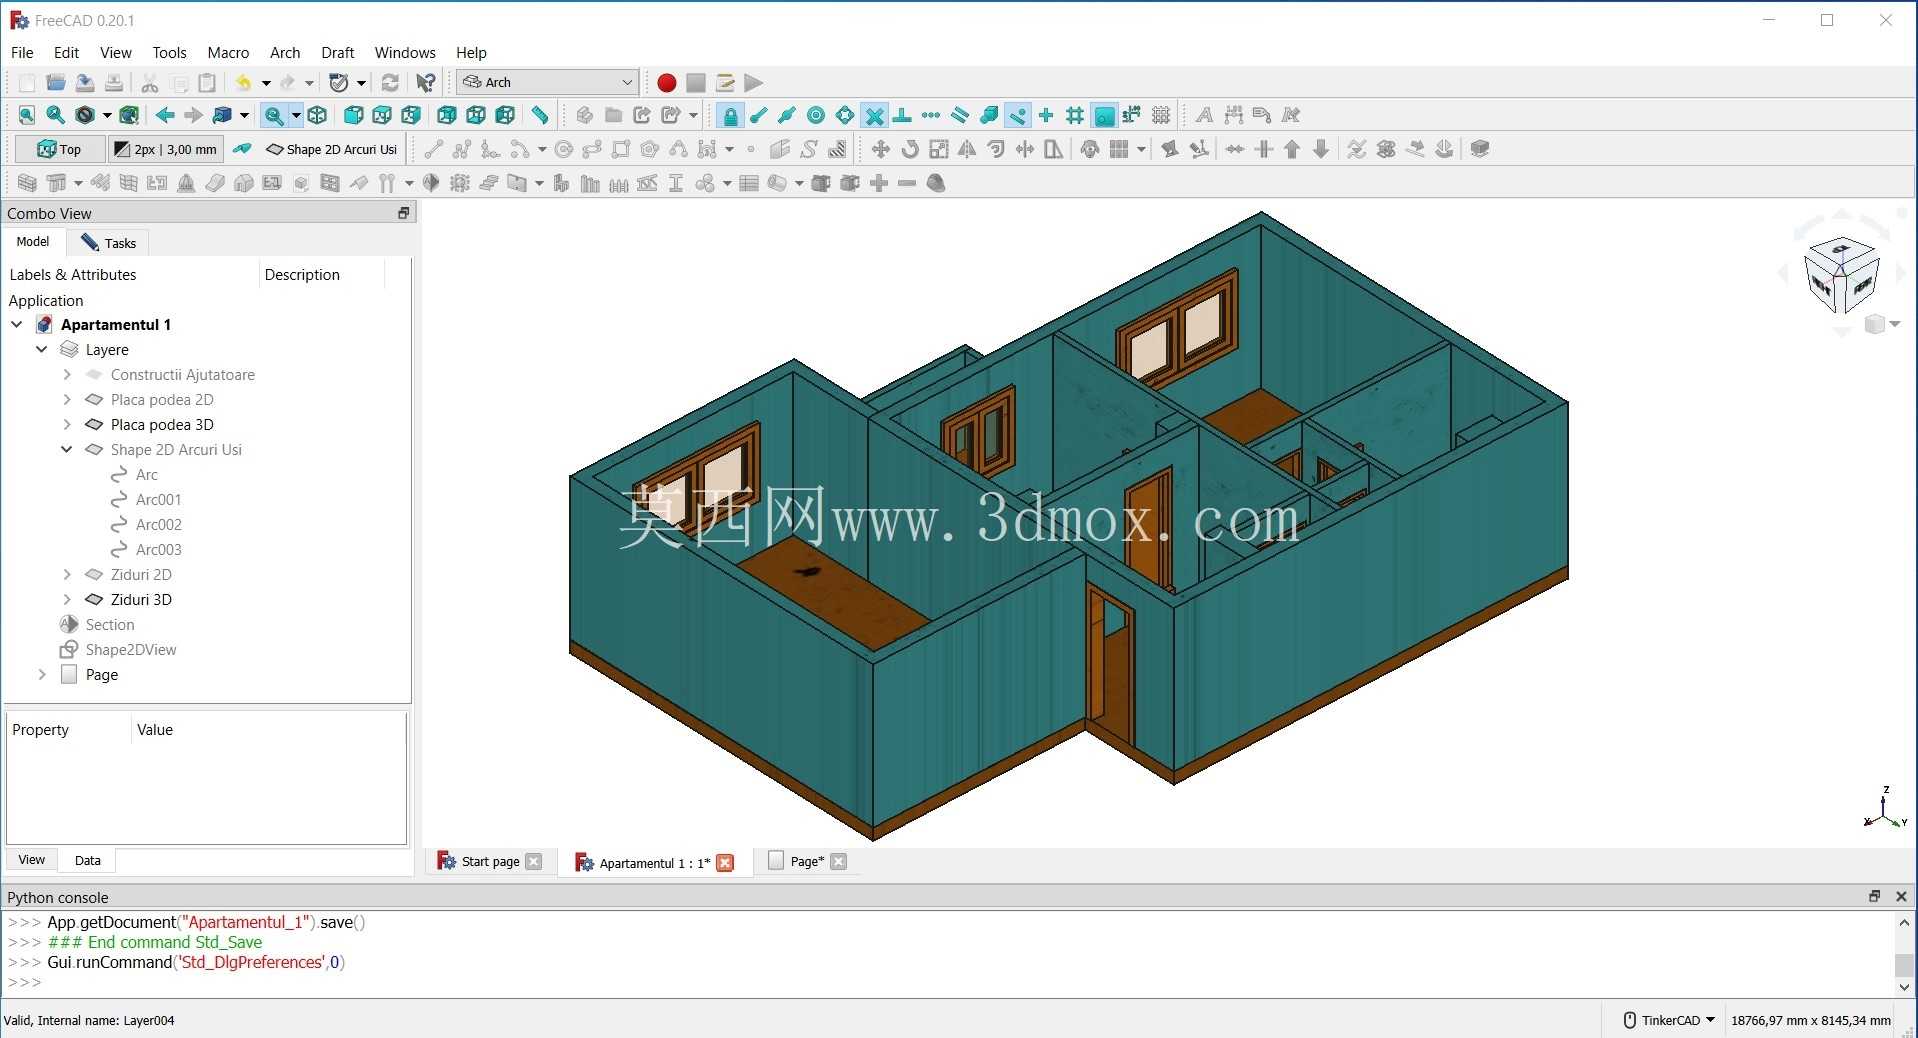
Task: Click the Shape 2D Arcuri Usi layer button
Action: coord(331,149)
